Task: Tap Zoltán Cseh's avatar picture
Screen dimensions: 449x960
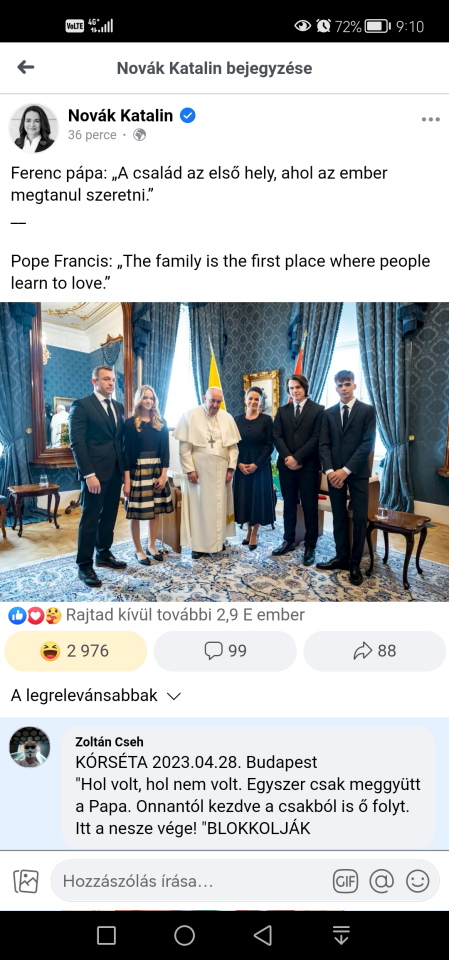Action: [x=29, y=747]
